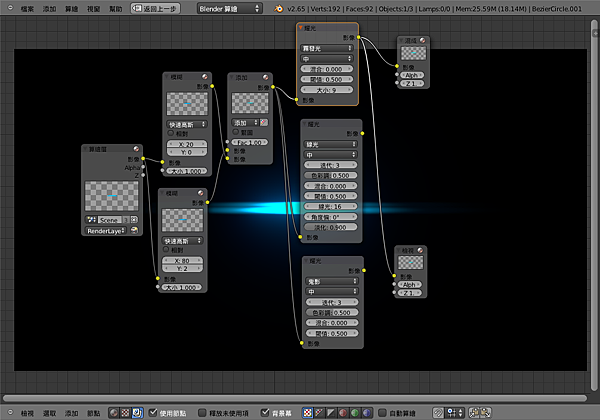Select the compositing nodes tree type icon
This screenshot has height=420, width=600.
point(137,413)
